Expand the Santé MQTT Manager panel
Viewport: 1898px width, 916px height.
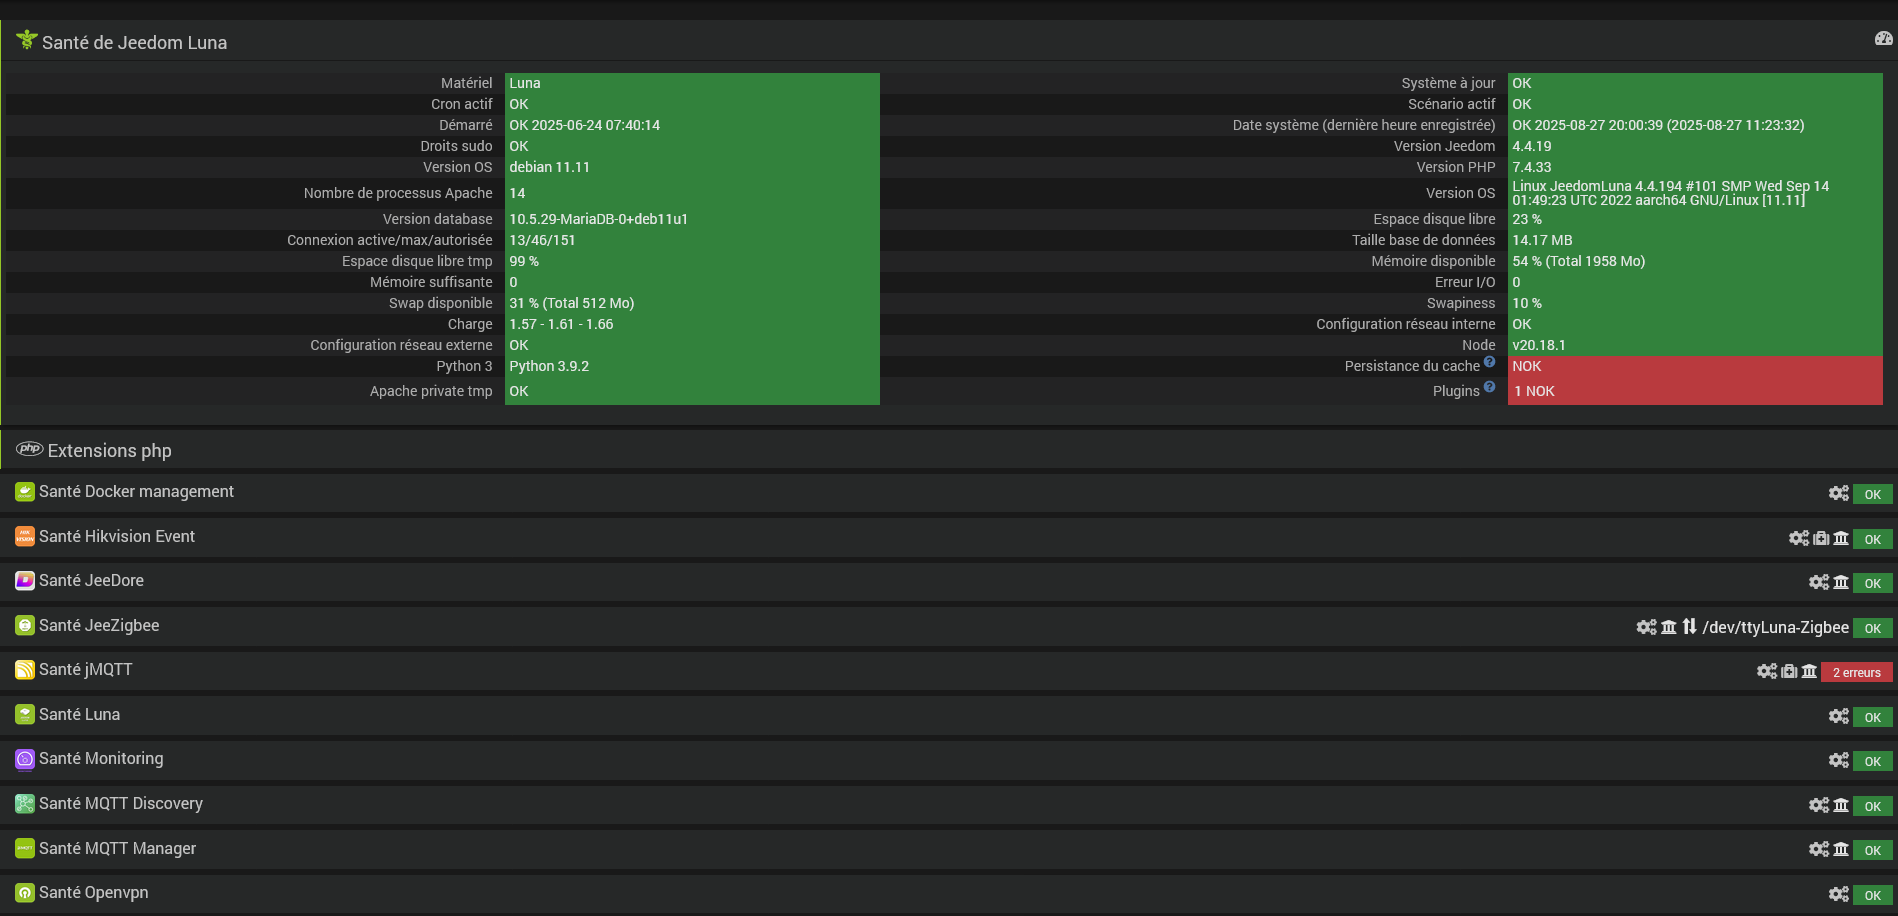click(117, 848)
